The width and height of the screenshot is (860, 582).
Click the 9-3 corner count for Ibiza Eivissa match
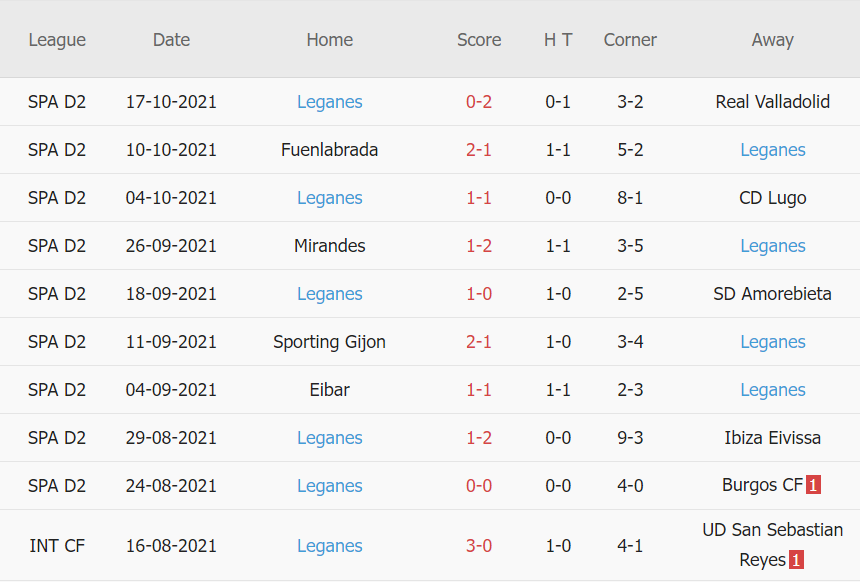click(x=630, y=438)
